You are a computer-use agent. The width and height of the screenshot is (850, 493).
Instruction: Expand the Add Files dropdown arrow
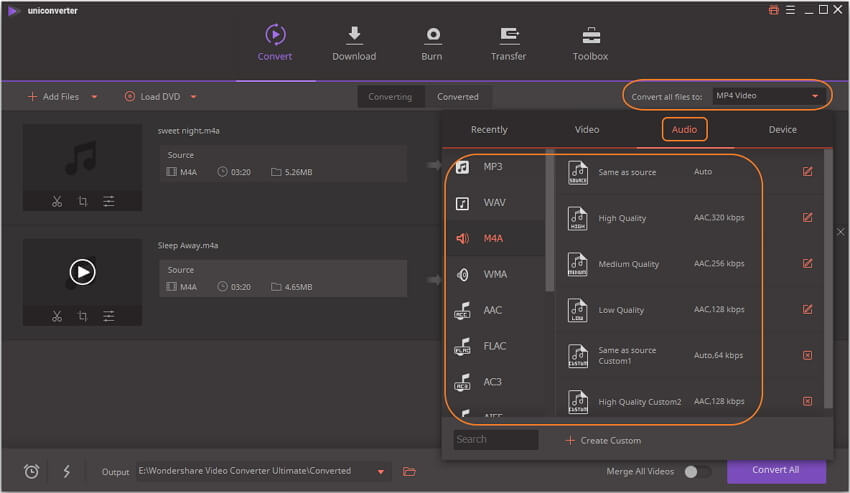[x=94, y=97]
